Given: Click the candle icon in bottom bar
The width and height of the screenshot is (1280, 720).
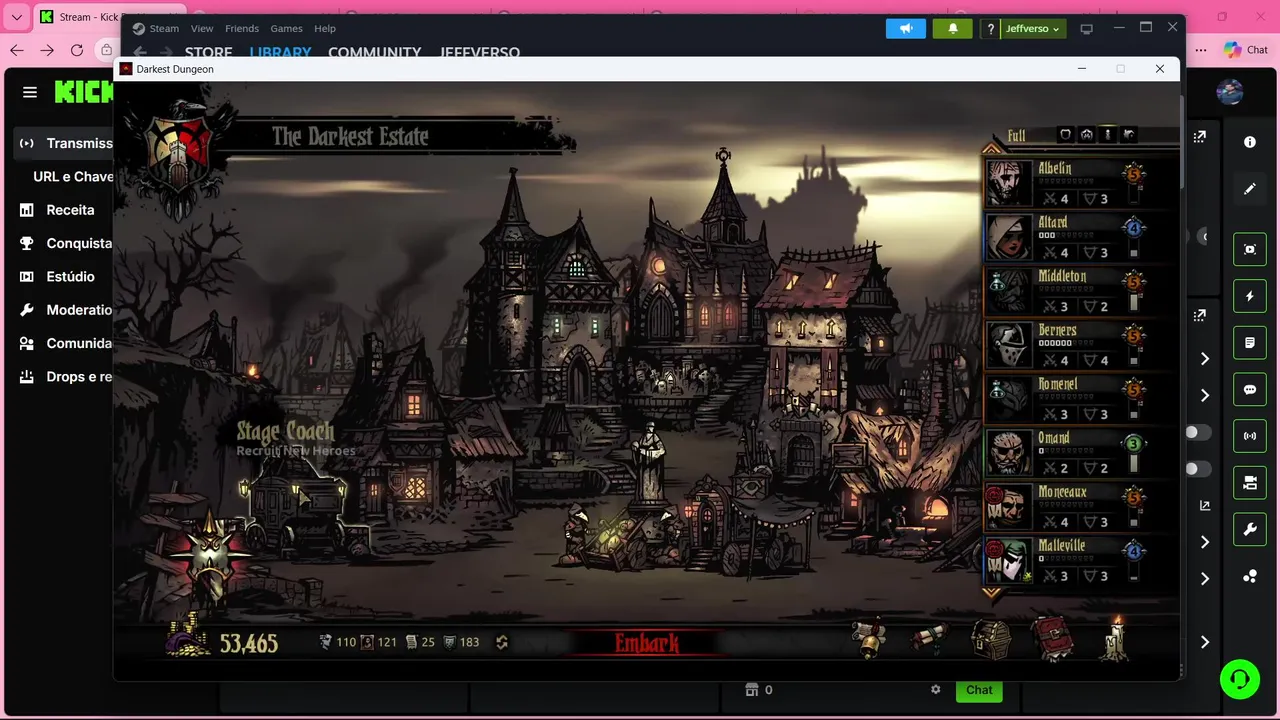Looking at the screenshot, I should point(1115,639).
